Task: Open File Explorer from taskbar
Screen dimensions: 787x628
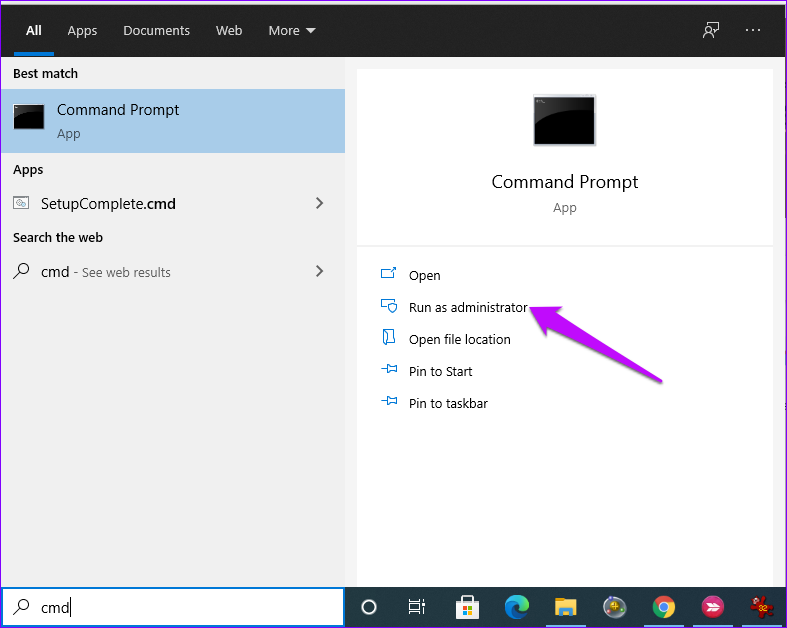Action: pyautogui.click(x=566, y=607)
